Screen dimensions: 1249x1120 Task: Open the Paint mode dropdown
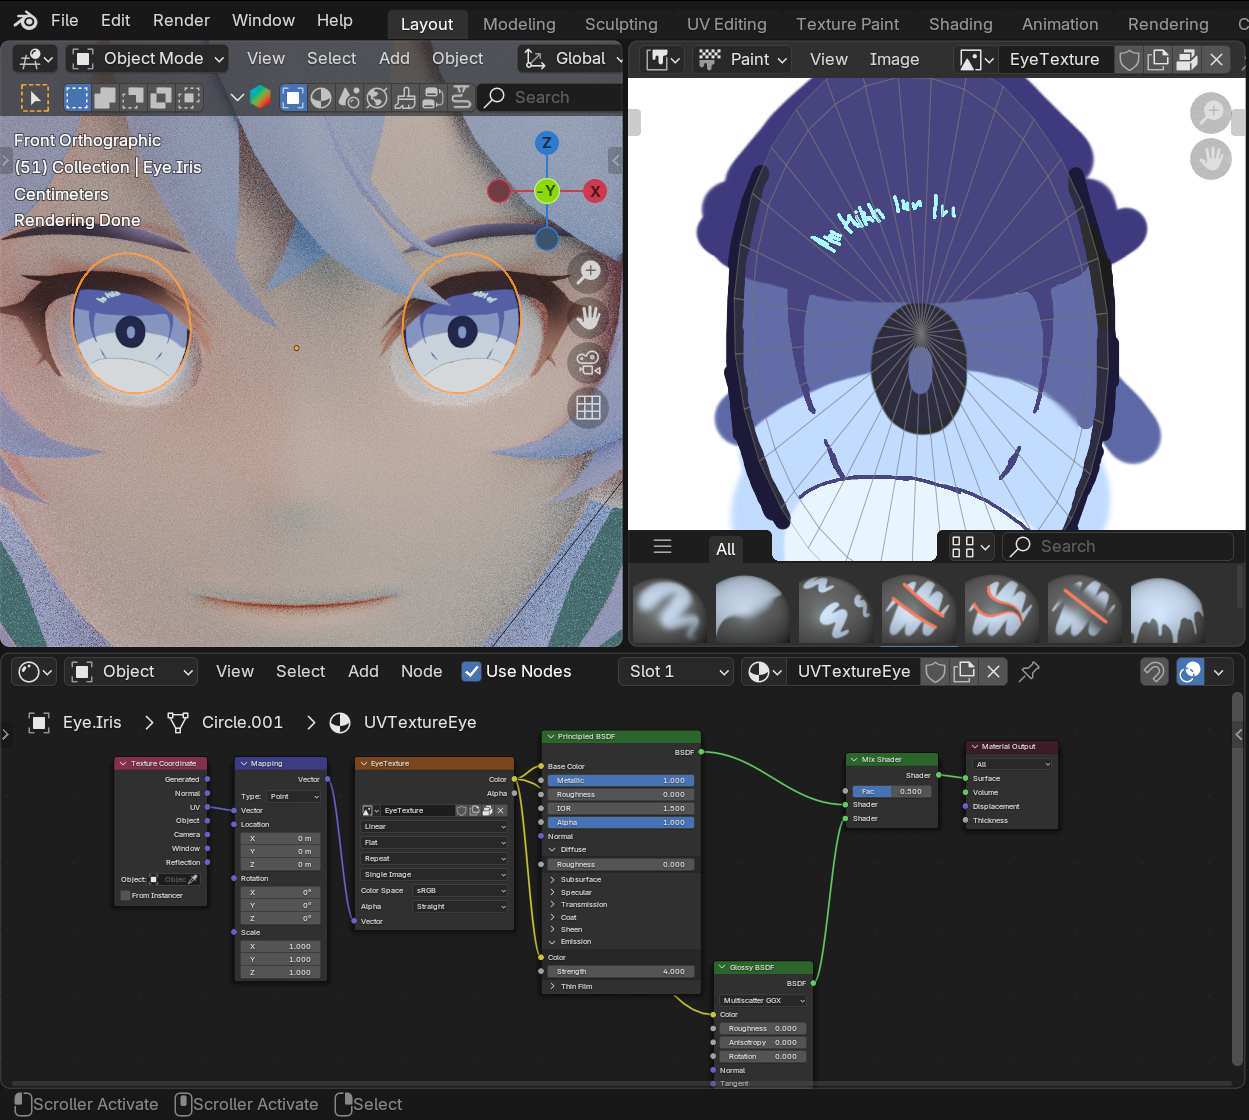click(742, 60)
